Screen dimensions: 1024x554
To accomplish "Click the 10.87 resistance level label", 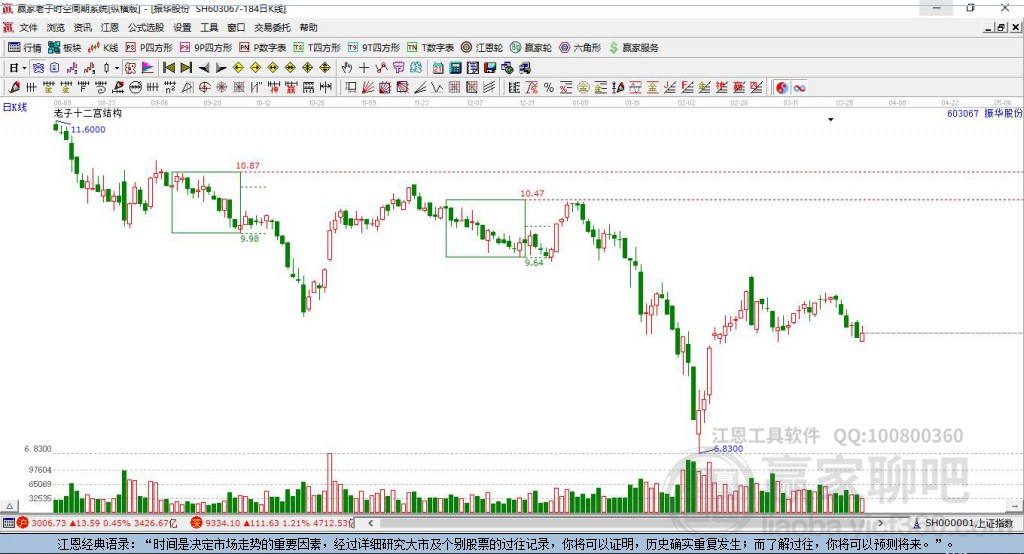I will tap(248, 166).
